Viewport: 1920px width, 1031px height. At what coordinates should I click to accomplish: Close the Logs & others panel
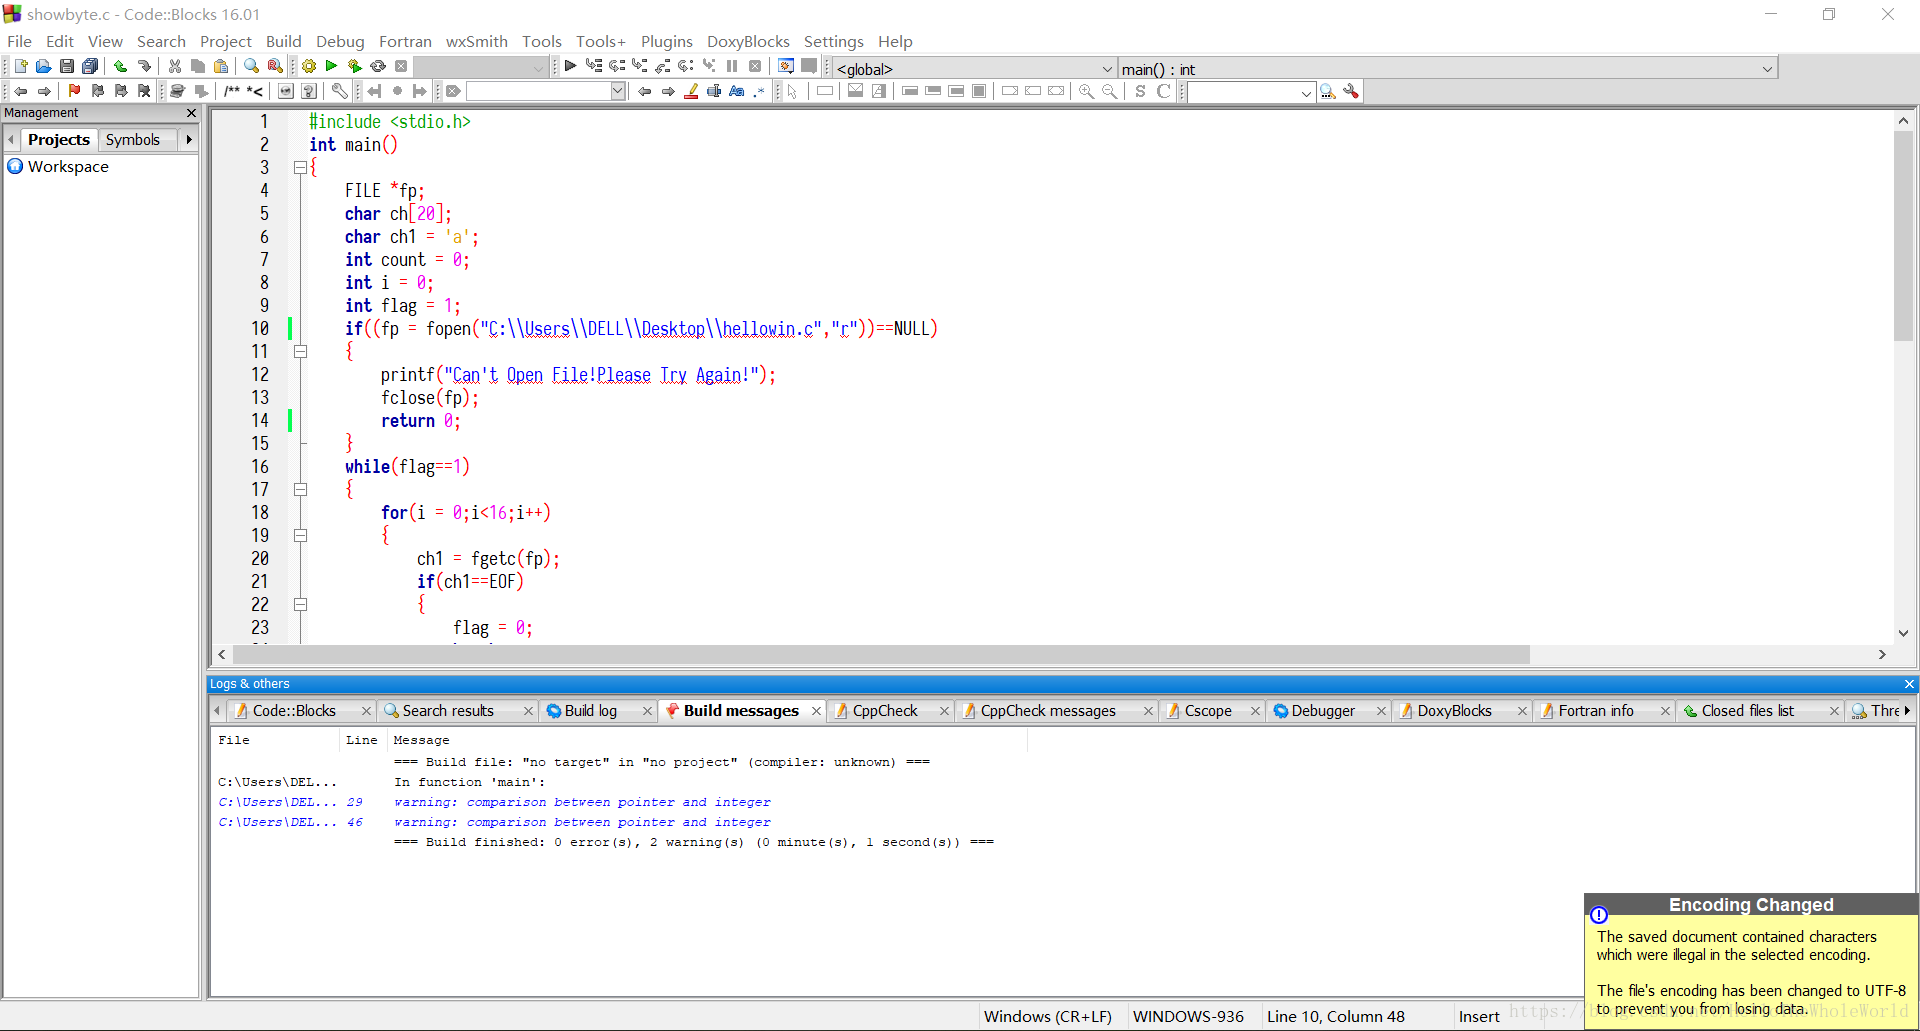(1909, 684)
